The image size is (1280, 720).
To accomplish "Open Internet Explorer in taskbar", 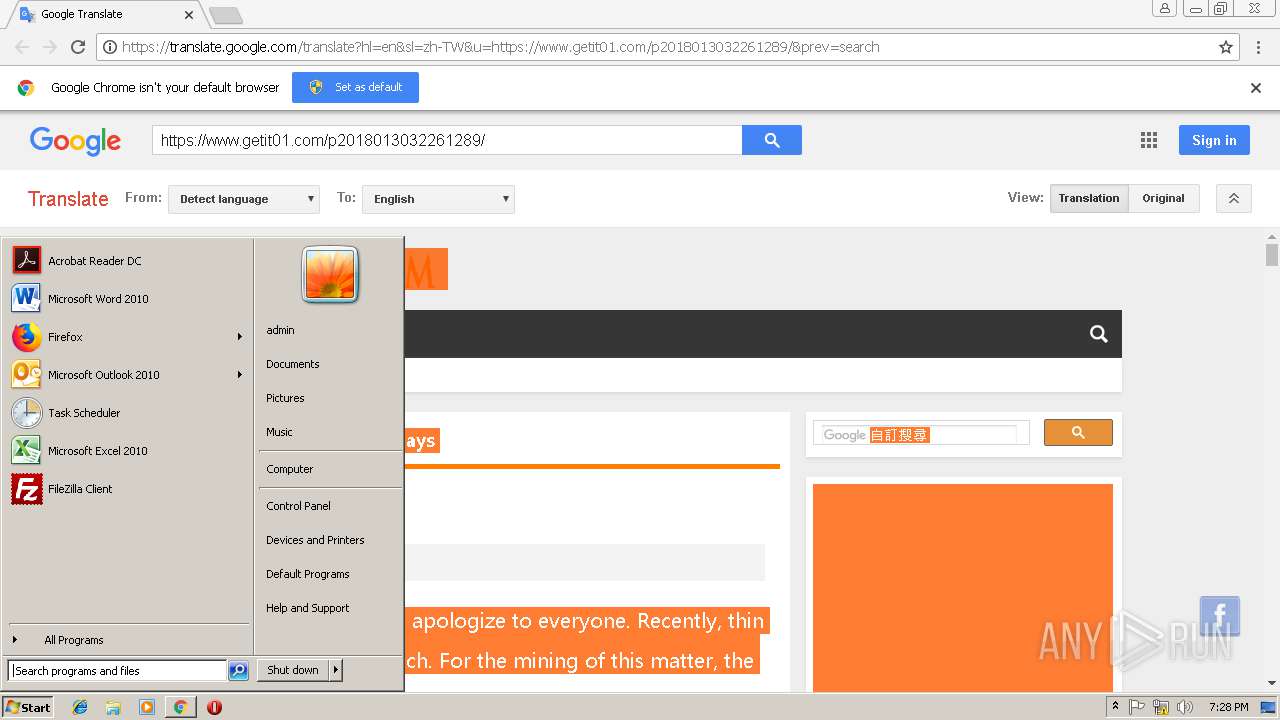I will tap(80, 707).
